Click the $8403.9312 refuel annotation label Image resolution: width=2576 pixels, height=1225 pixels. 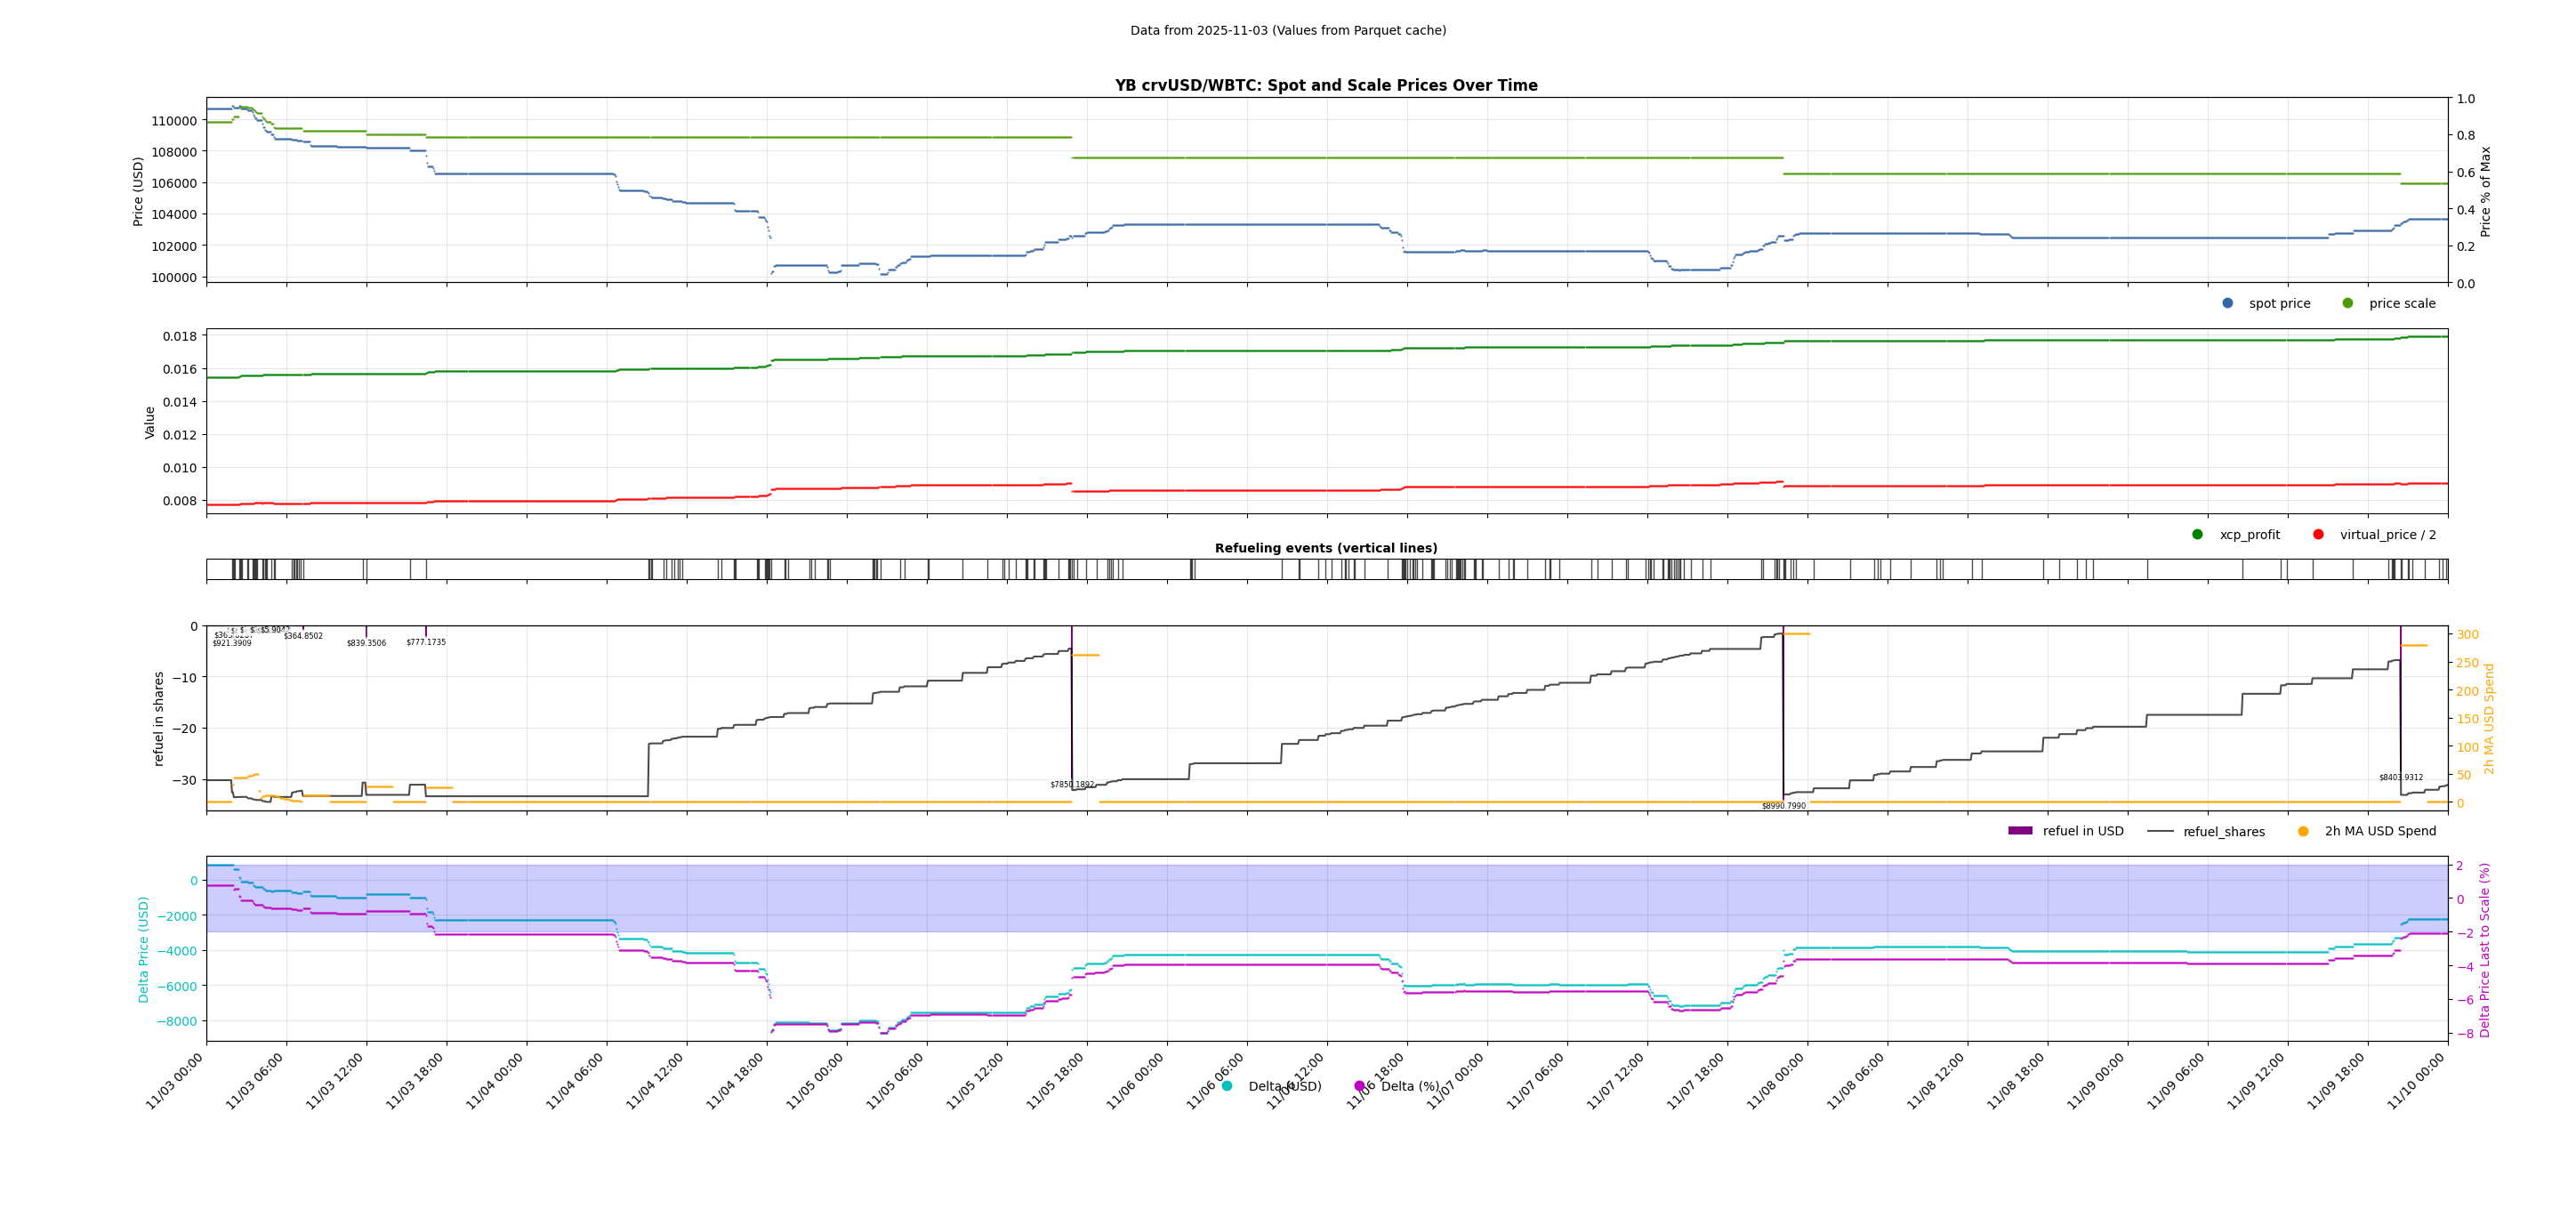pos(2401,777)
